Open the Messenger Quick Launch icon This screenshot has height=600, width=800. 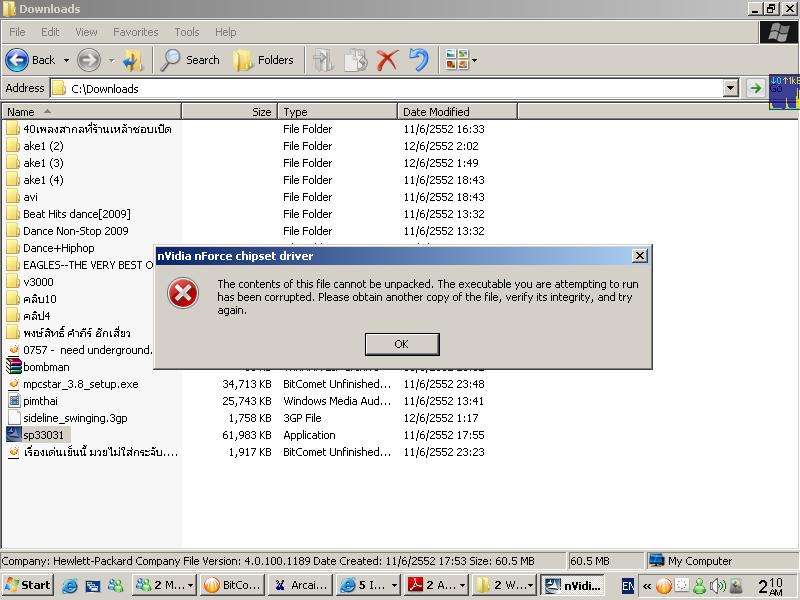(x=115, y=585)
